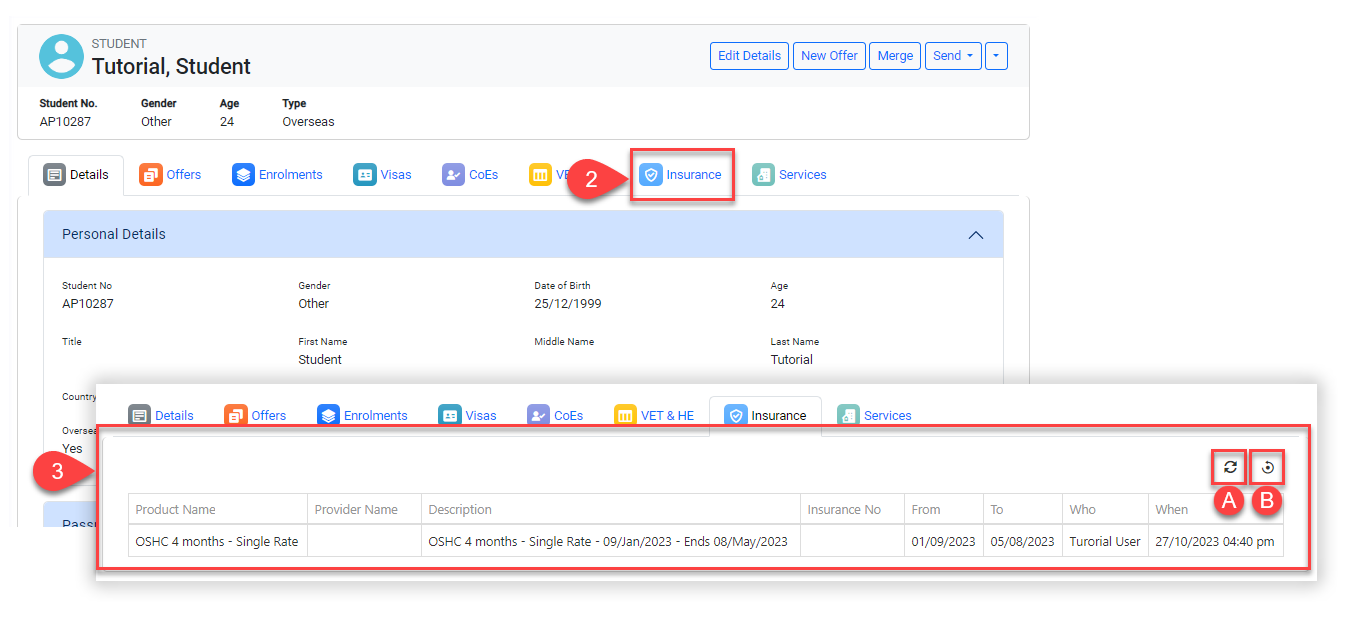Open the Visas tab in upper row
The height and width of the screenshot is (617, 1348).
pyautogui.click(x=383, y=175)
